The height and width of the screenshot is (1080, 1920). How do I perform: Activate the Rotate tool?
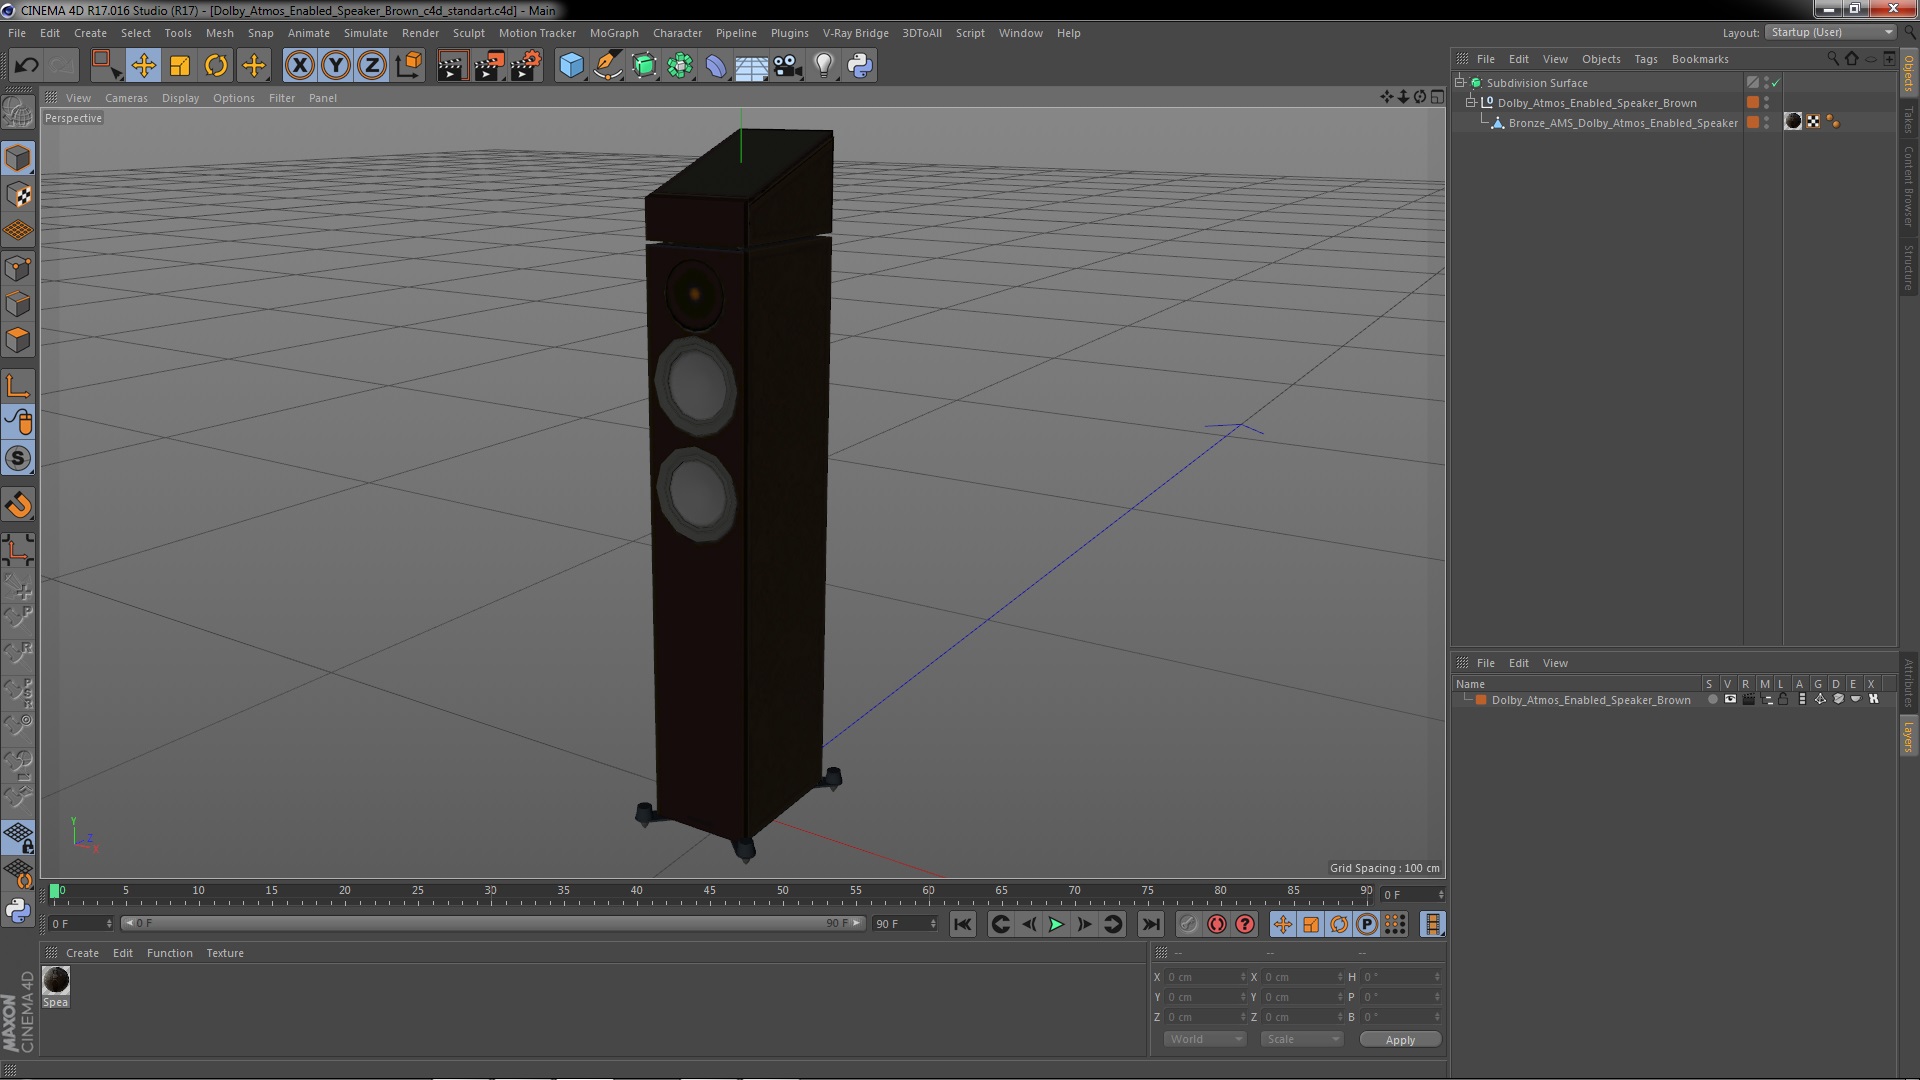tap(216, 66)
